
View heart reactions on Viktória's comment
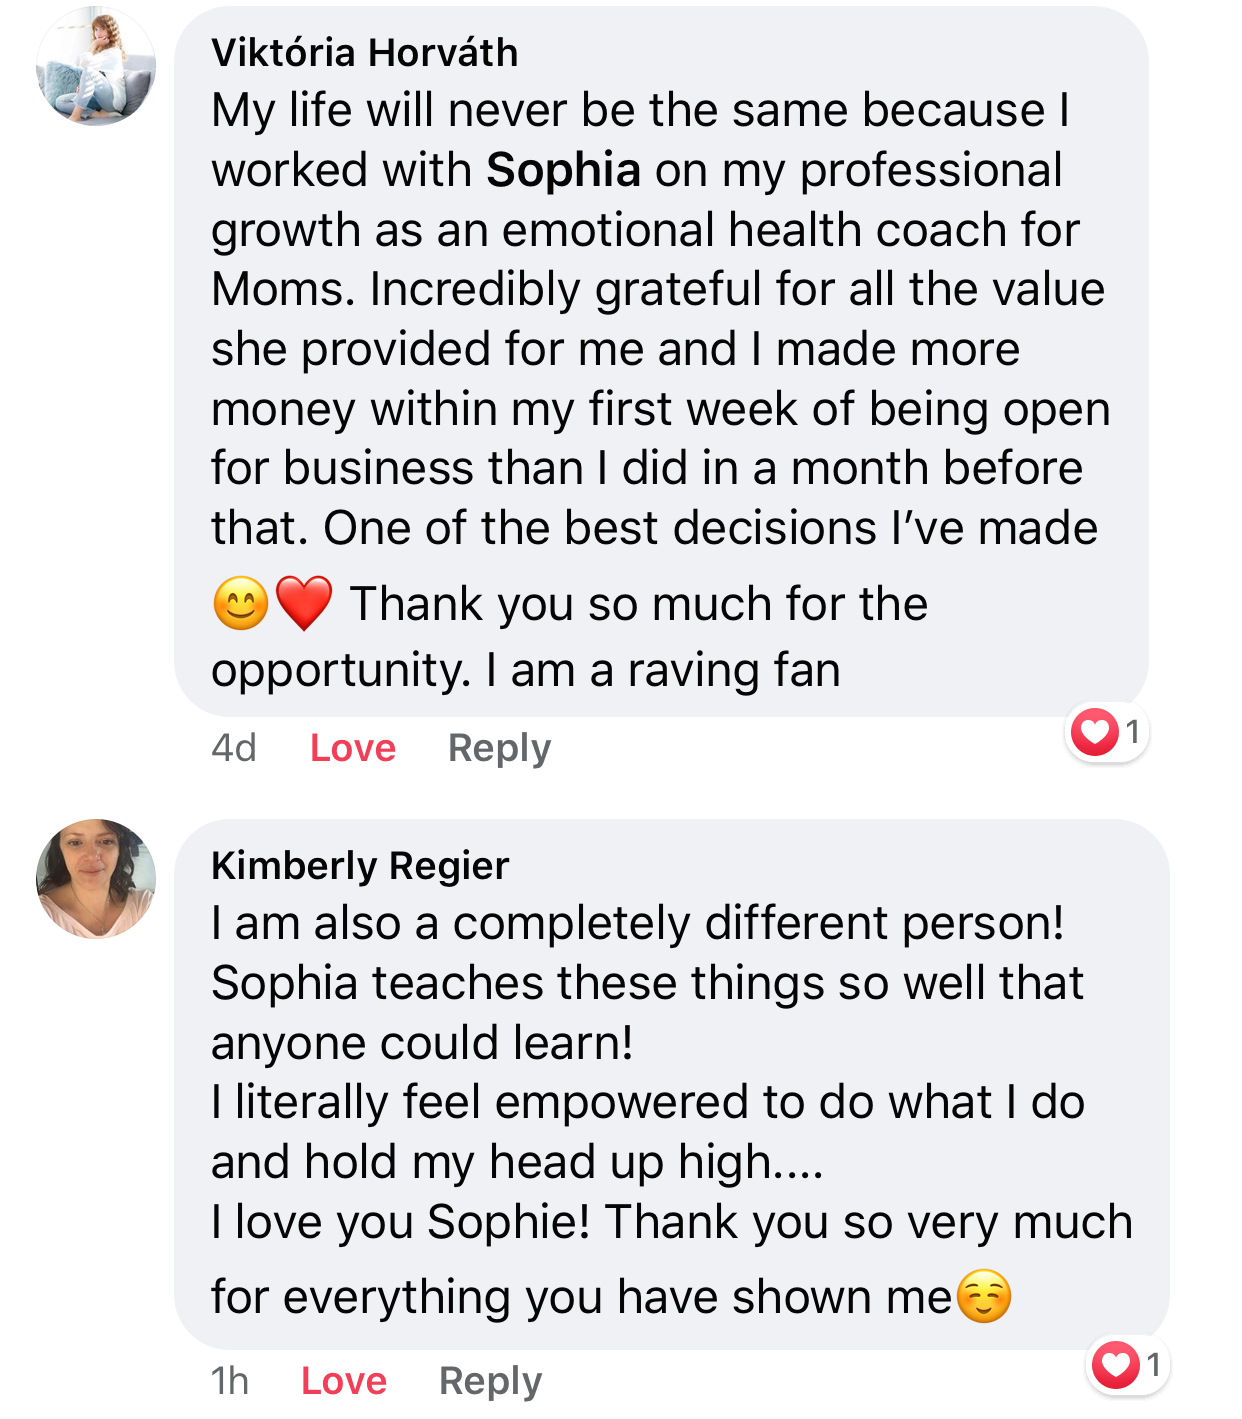click(x=1095, y=732)
